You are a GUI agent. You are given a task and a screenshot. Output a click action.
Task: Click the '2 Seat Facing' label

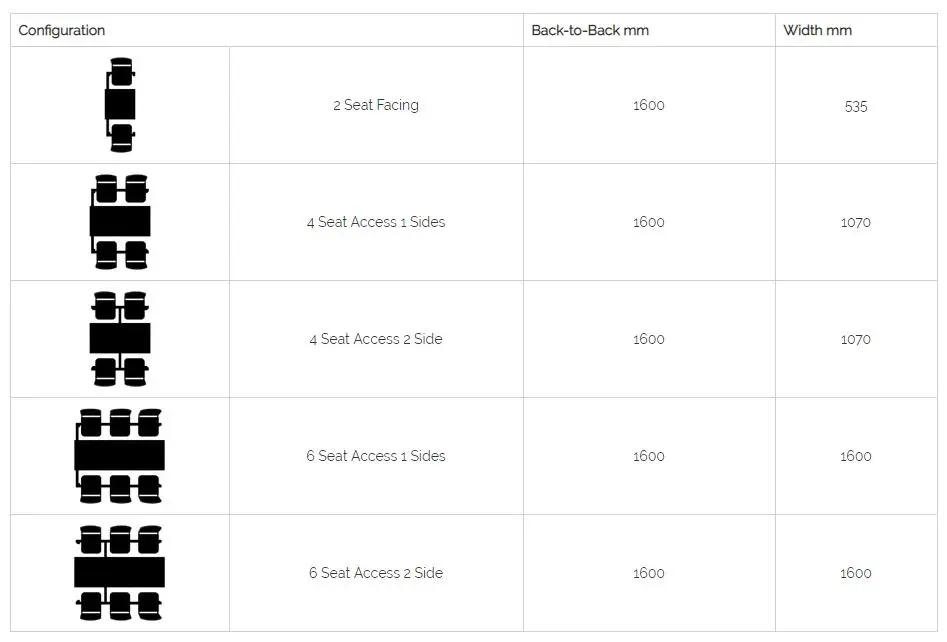[376, 105]
